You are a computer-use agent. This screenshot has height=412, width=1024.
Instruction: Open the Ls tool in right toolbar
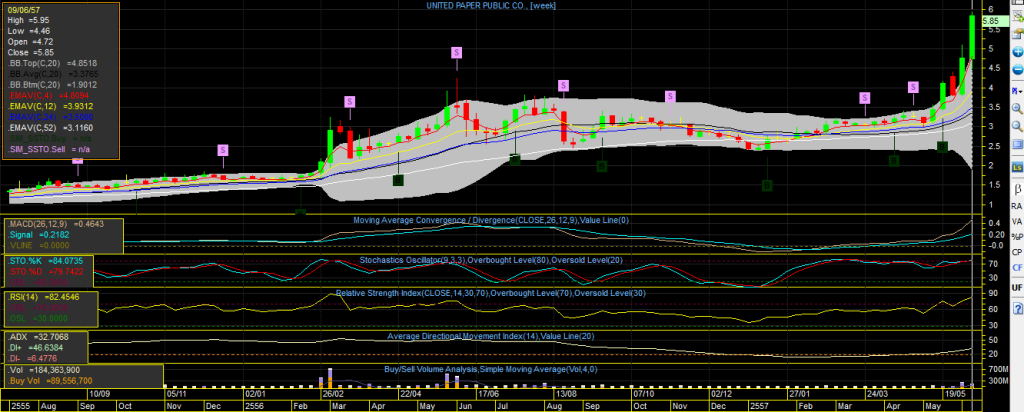click(x=1017, y=168)
